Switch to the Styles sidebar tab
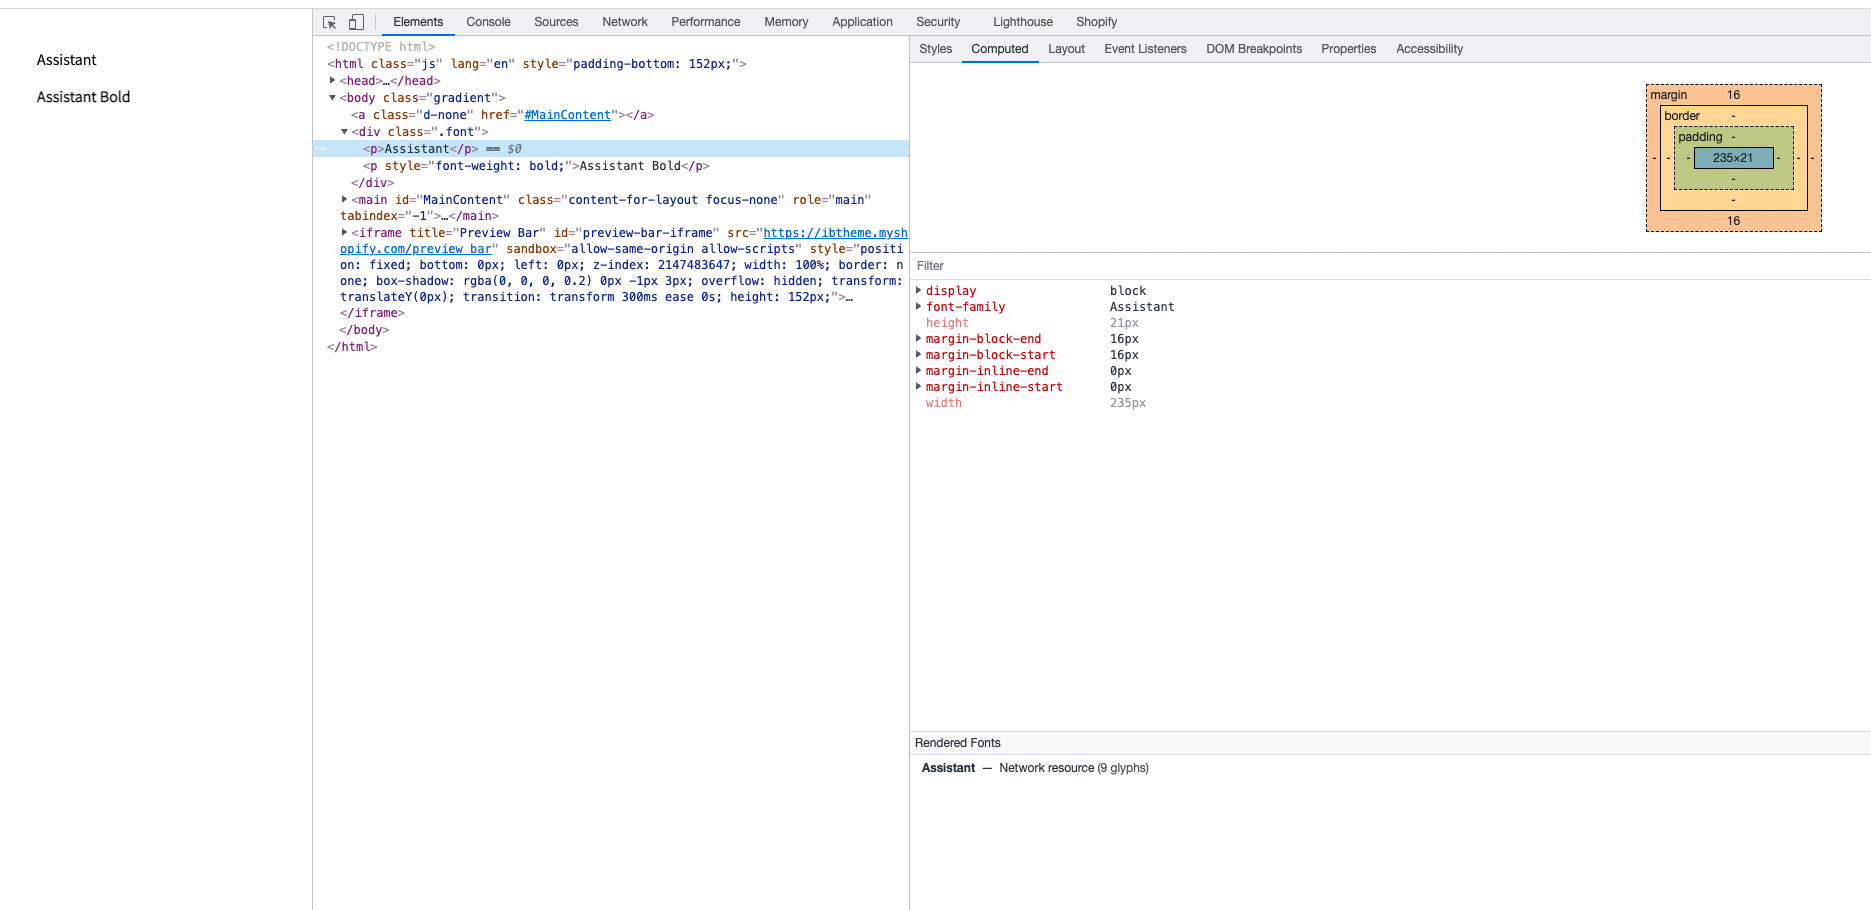This screenshot has height=910, width=1871. 936,49
